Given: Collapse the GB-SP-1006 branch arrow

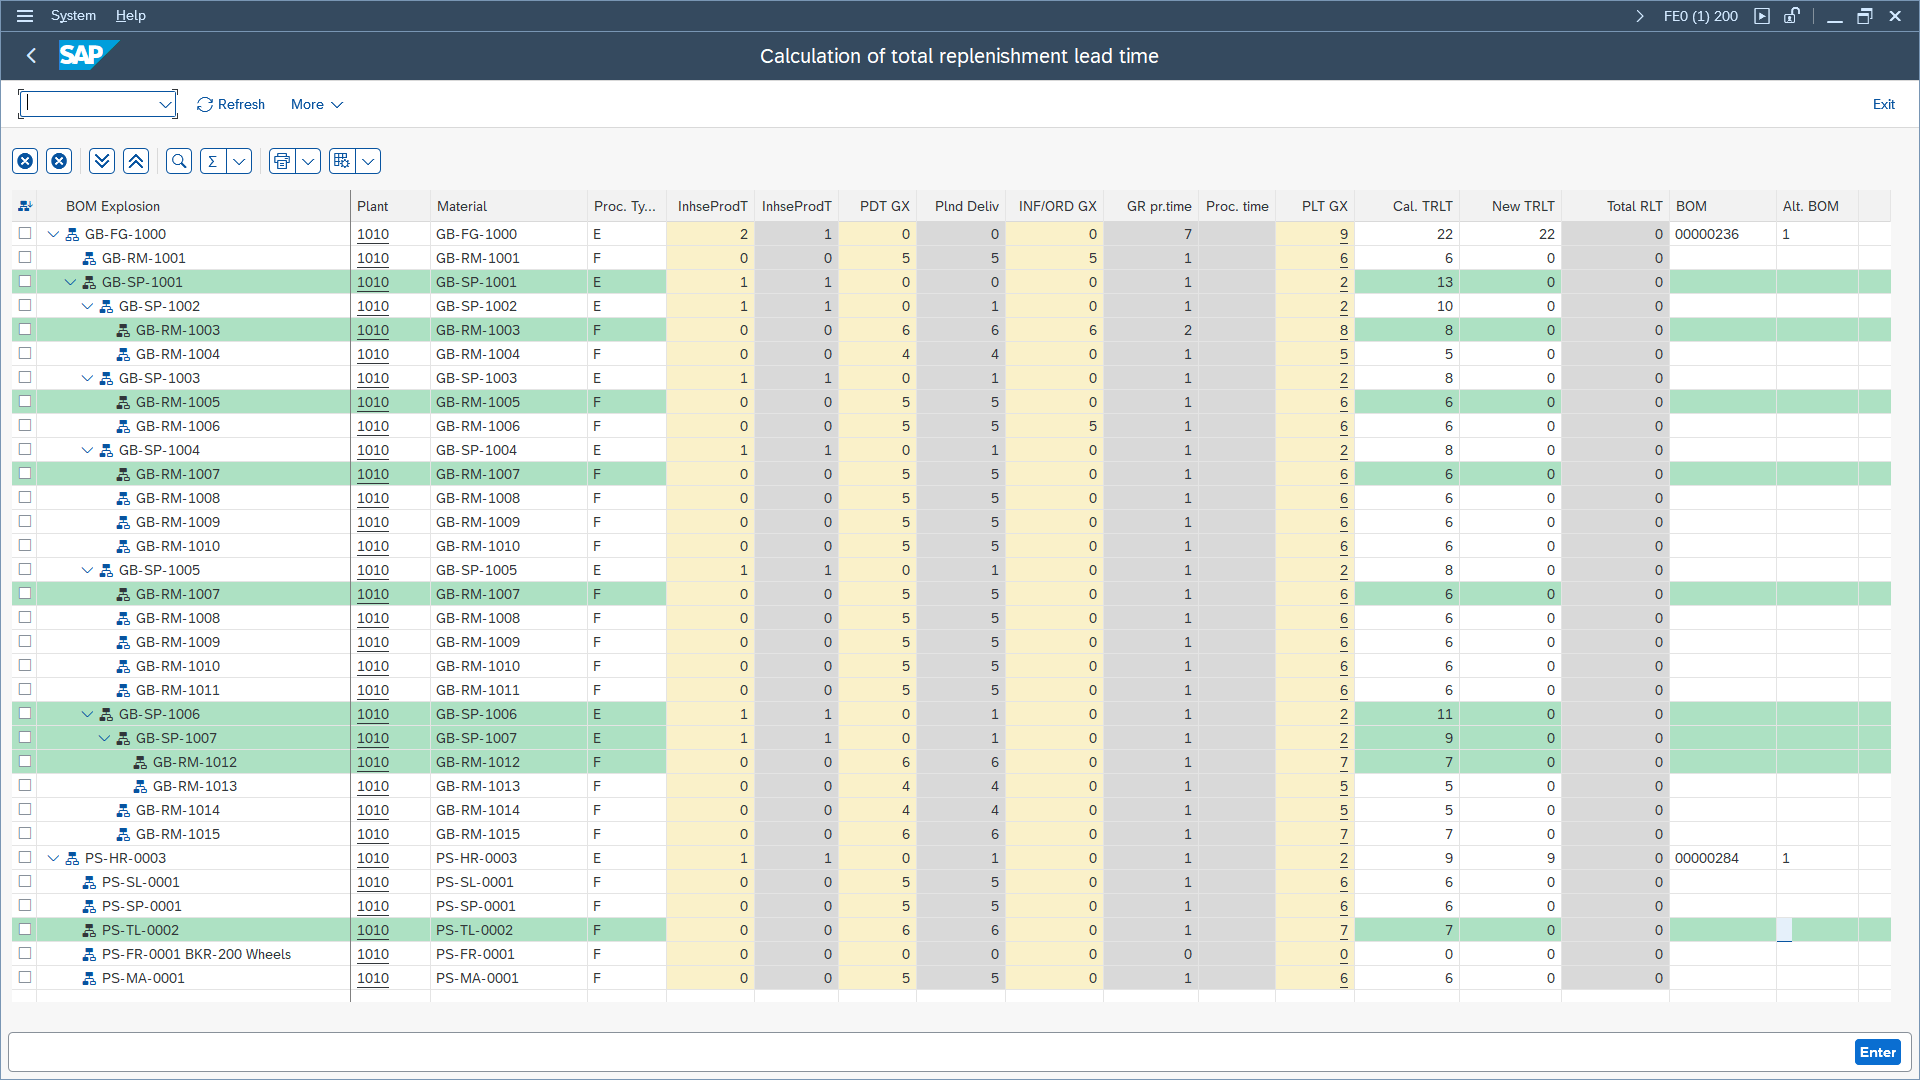Looking at the screenshot, I should pyautogui.click(x=87, y=714).
